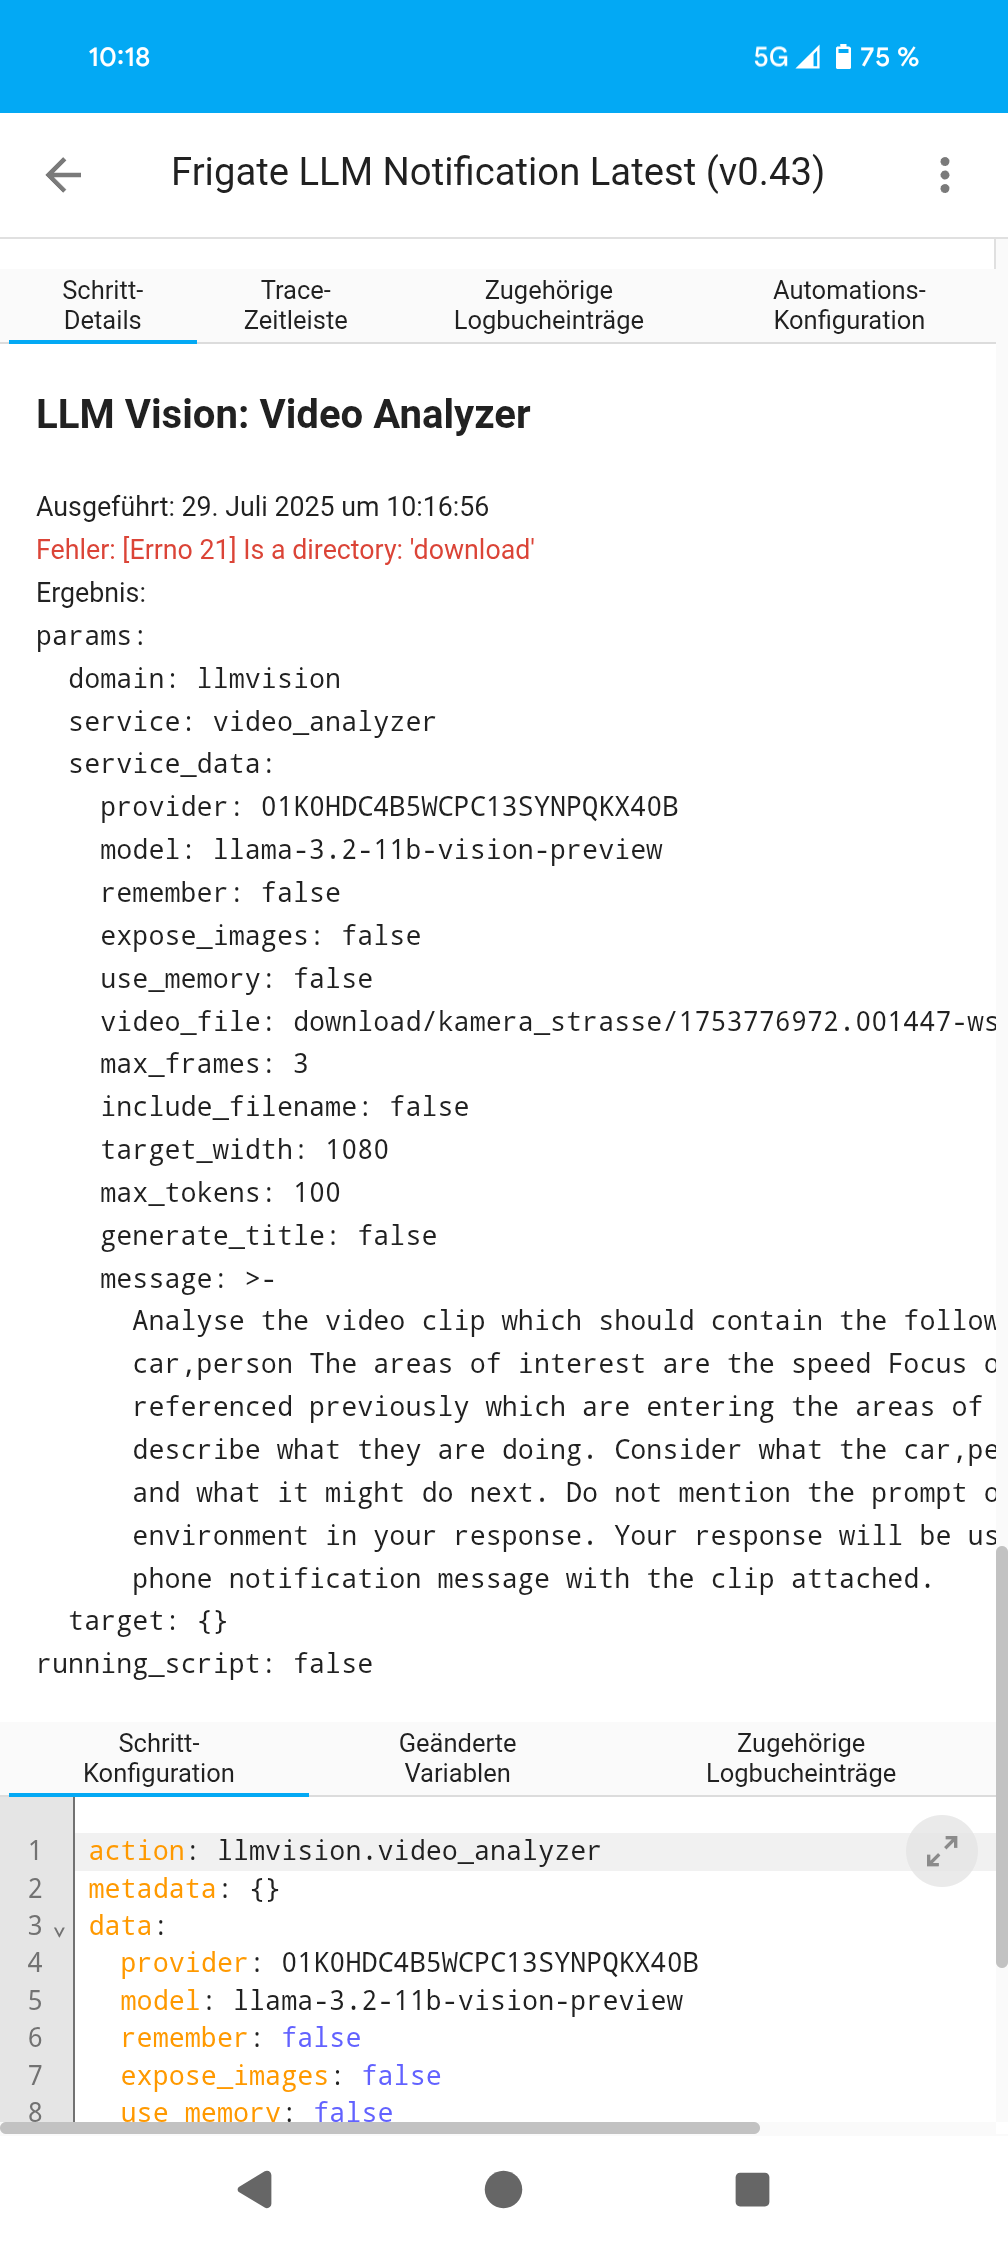Tap the Android recent apps square
Screen dimensions: 1008x2244
click(x=752, y=2189)
